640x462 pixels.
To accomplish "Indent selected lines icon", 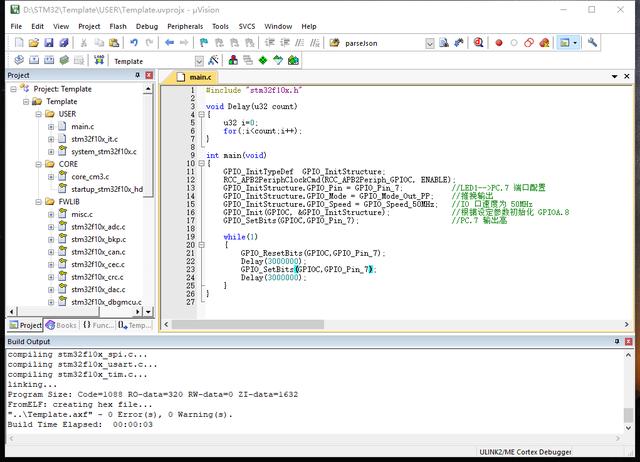I will tap(269, 42).
